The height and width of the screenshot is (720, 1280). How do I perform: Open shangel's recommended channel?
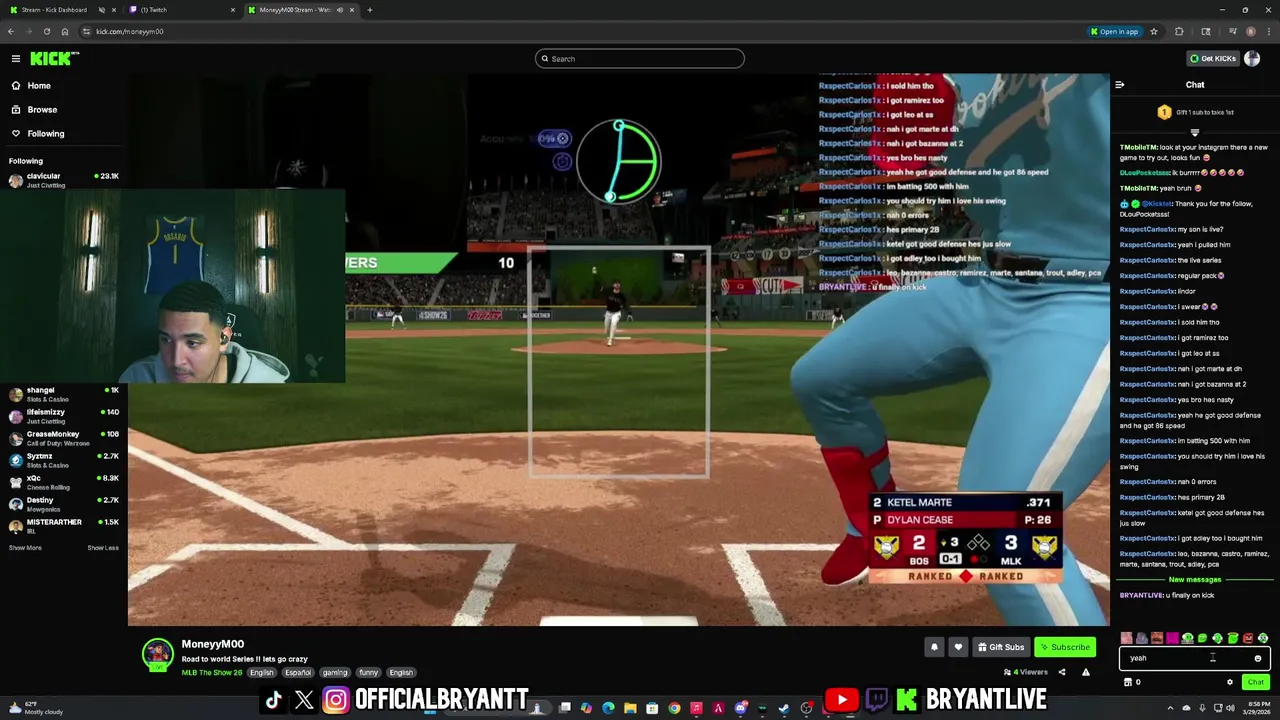pyautogui.click(x=64, y=394)
